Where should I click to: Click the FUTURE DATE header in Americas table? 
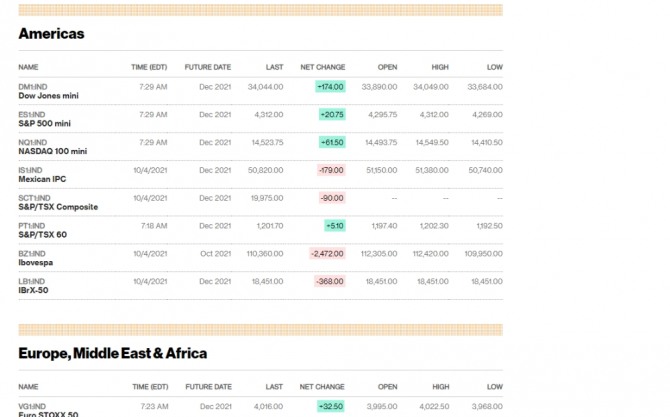(208, 67)
